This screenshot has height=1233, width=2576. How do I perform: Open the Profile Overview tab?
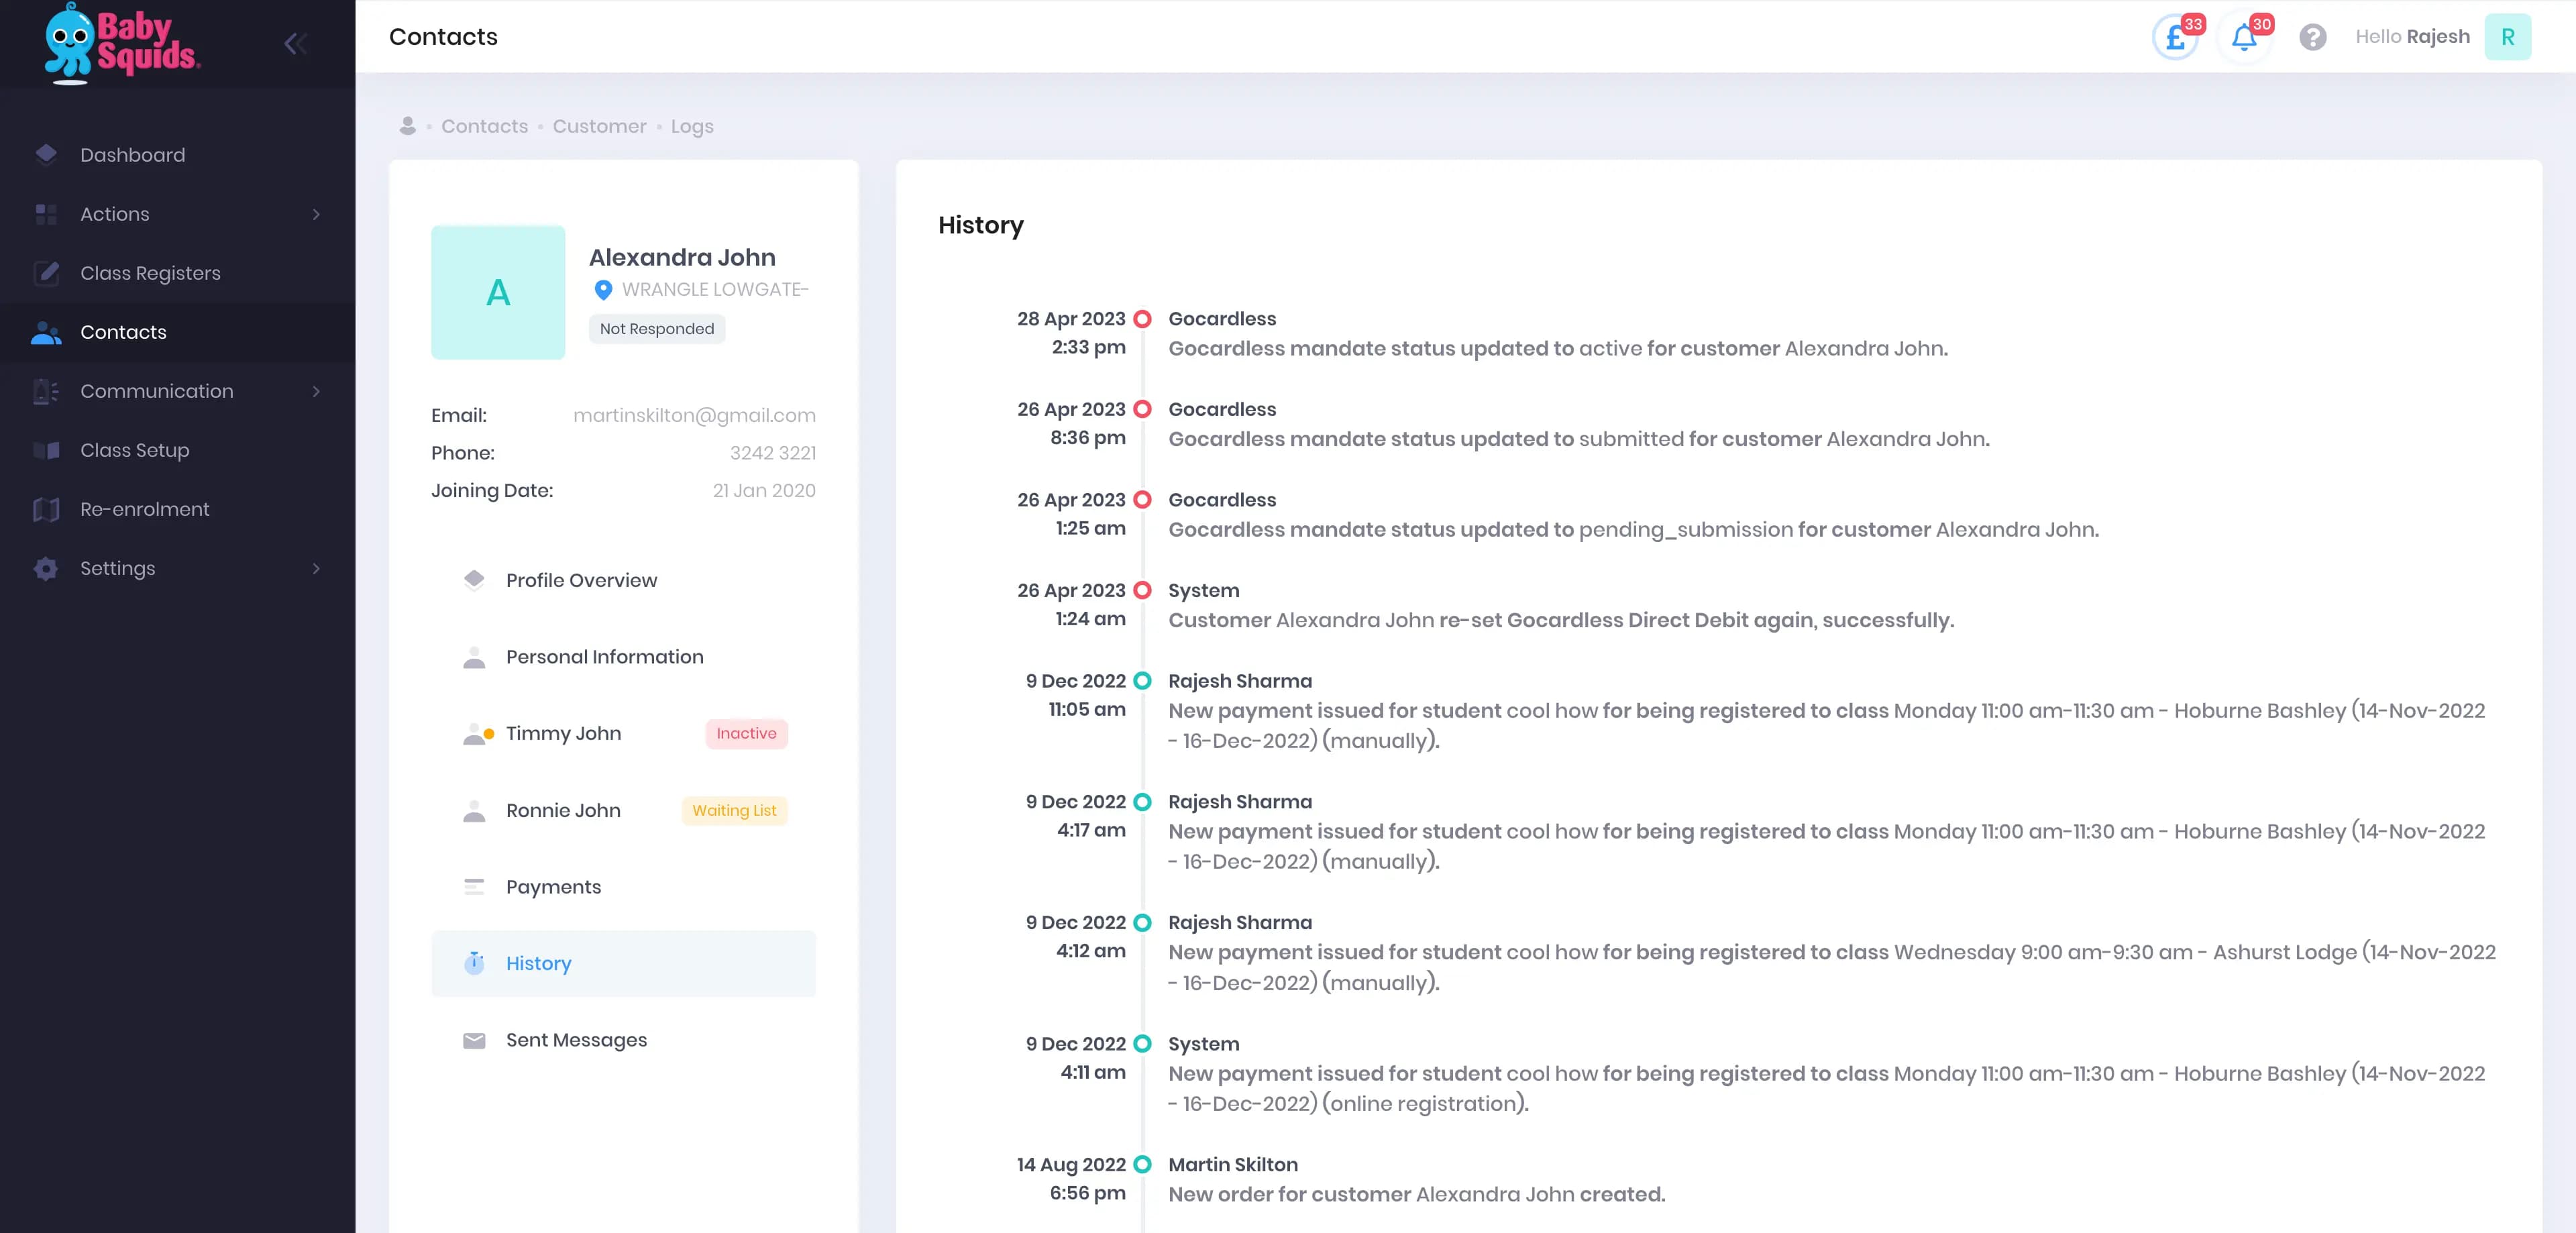[x=581, y=580]
